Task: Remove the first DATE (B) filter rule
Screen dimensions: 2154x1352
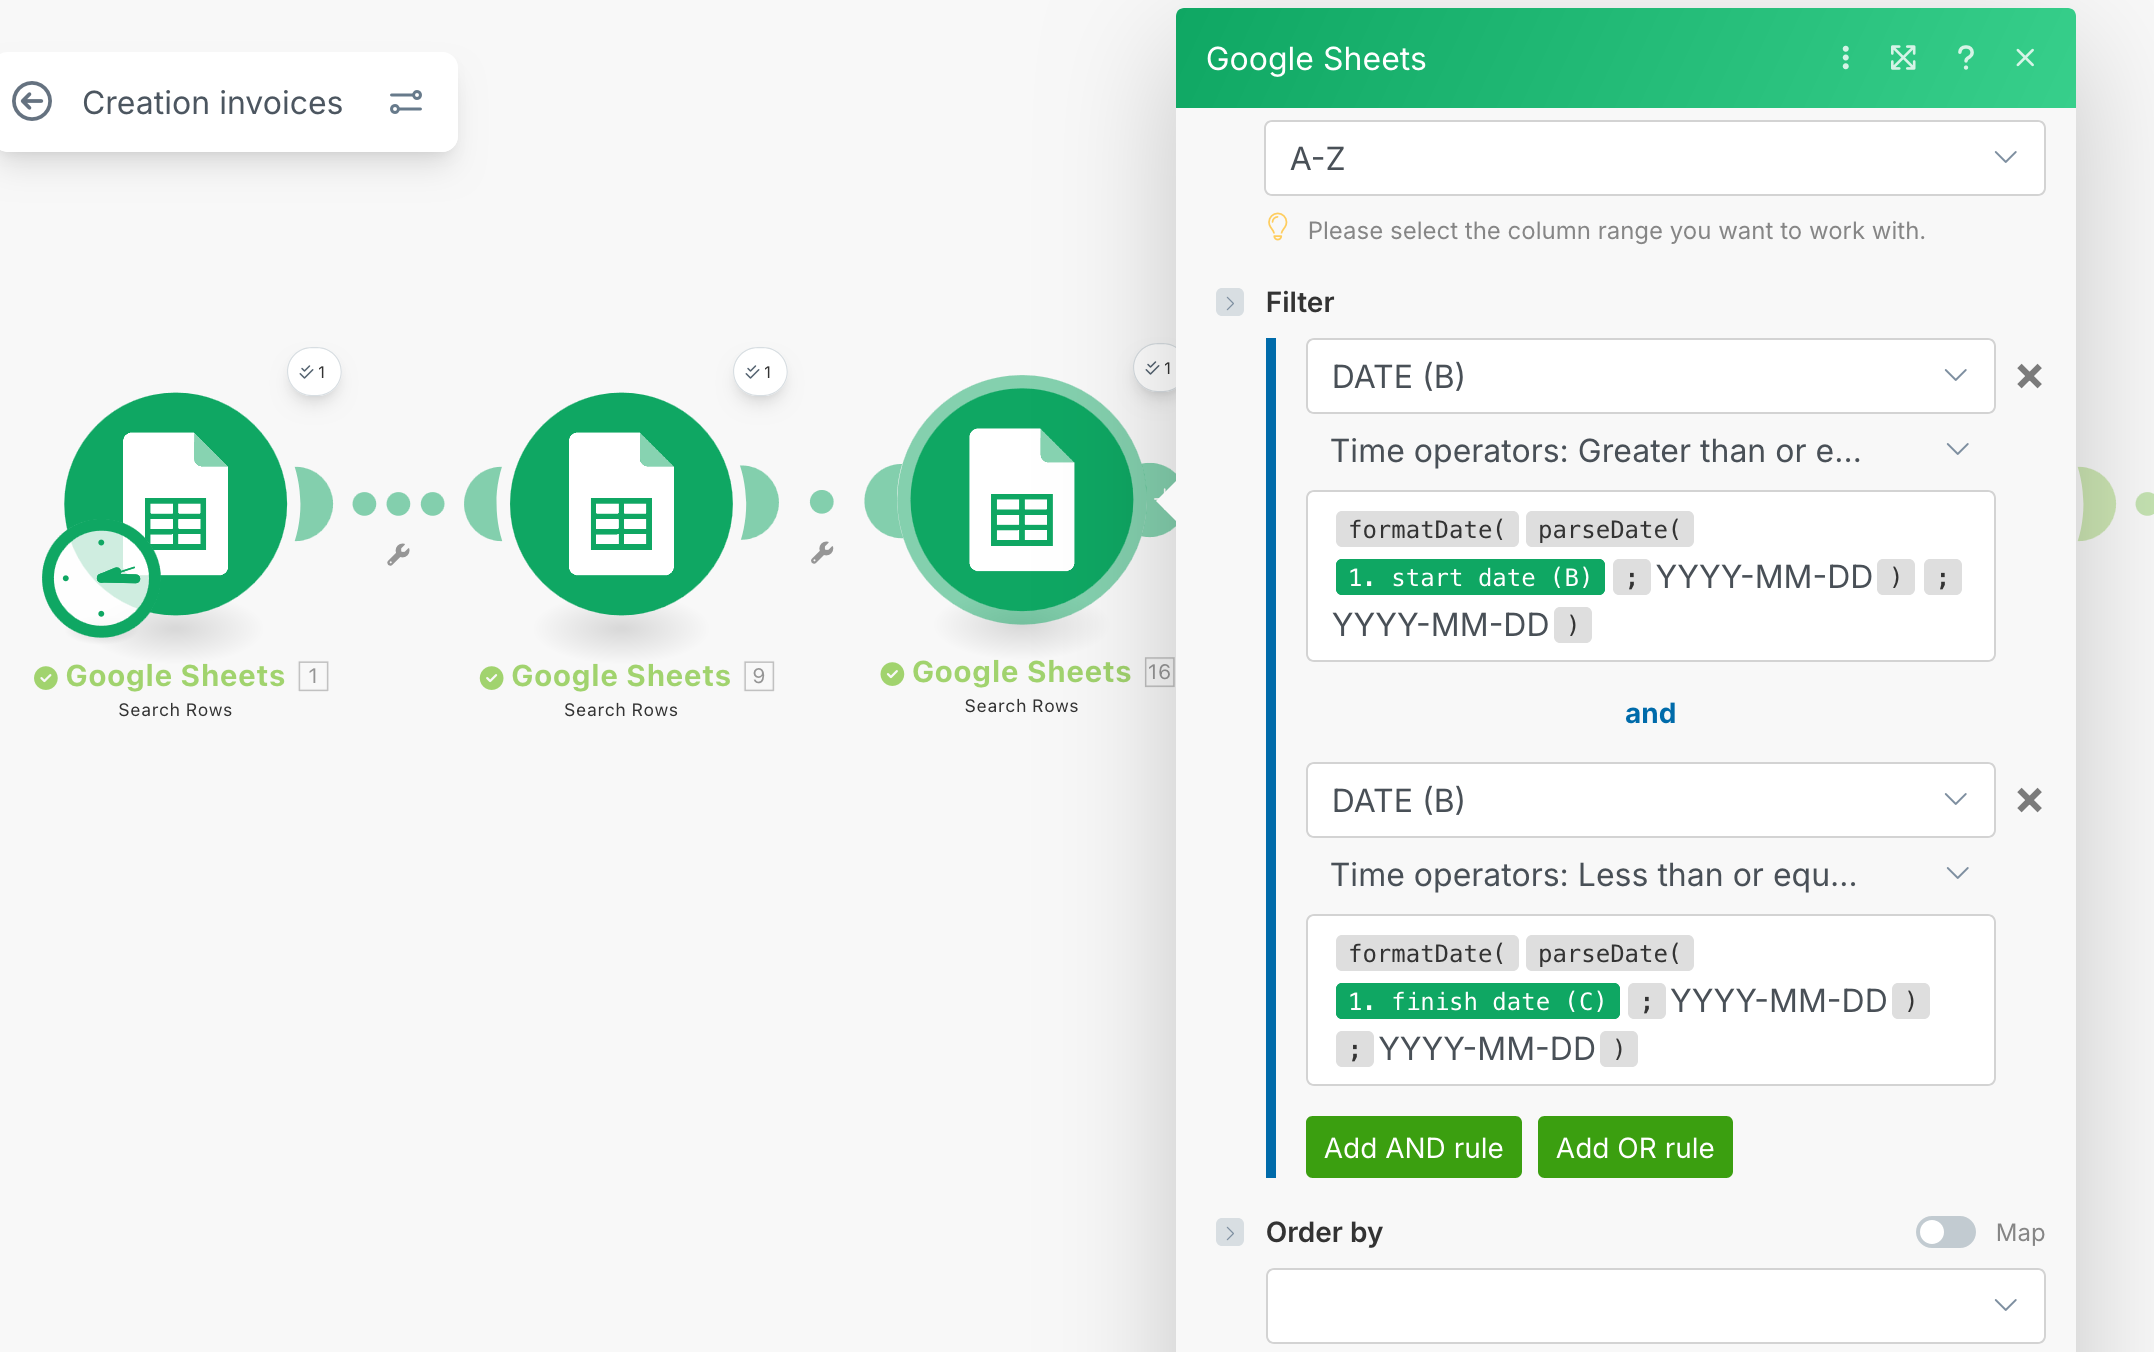Action: click(x=2029, y=376)
